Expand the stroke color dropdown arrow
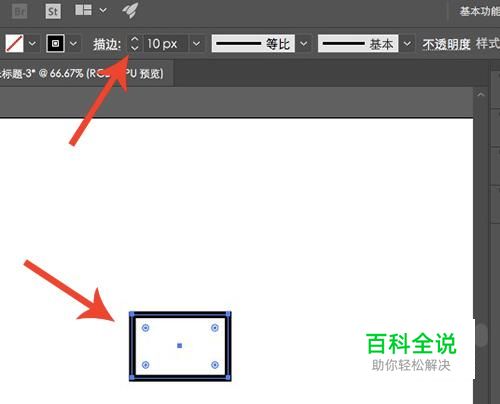 tap(73, 43)
